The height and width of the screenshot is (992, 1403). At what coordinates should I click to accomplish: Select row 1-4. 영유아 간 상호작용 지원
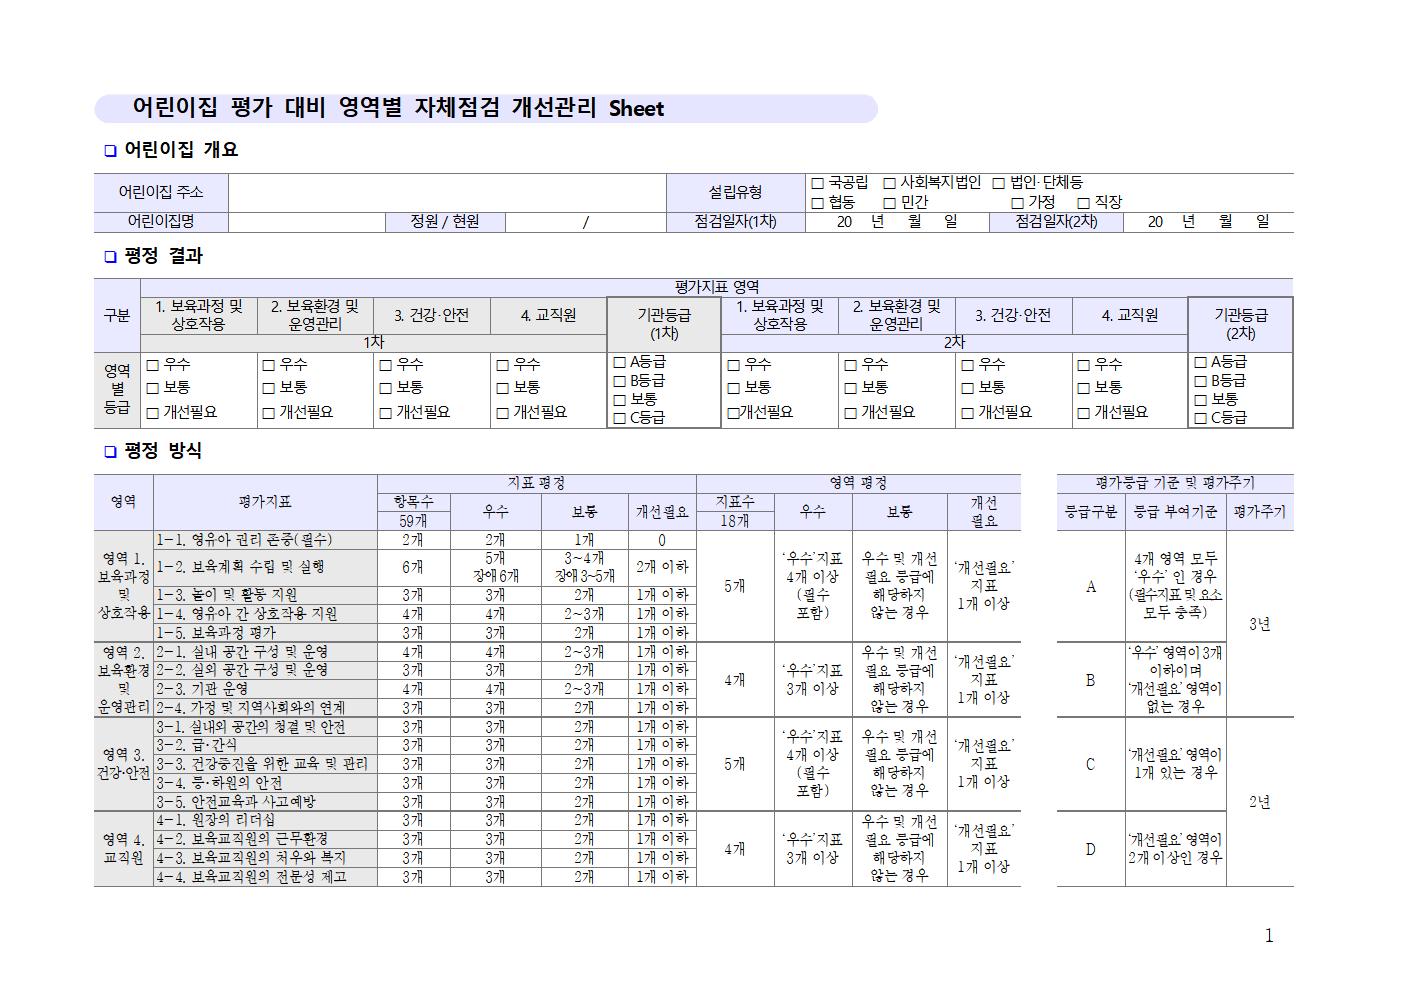[x=265, y=614]
